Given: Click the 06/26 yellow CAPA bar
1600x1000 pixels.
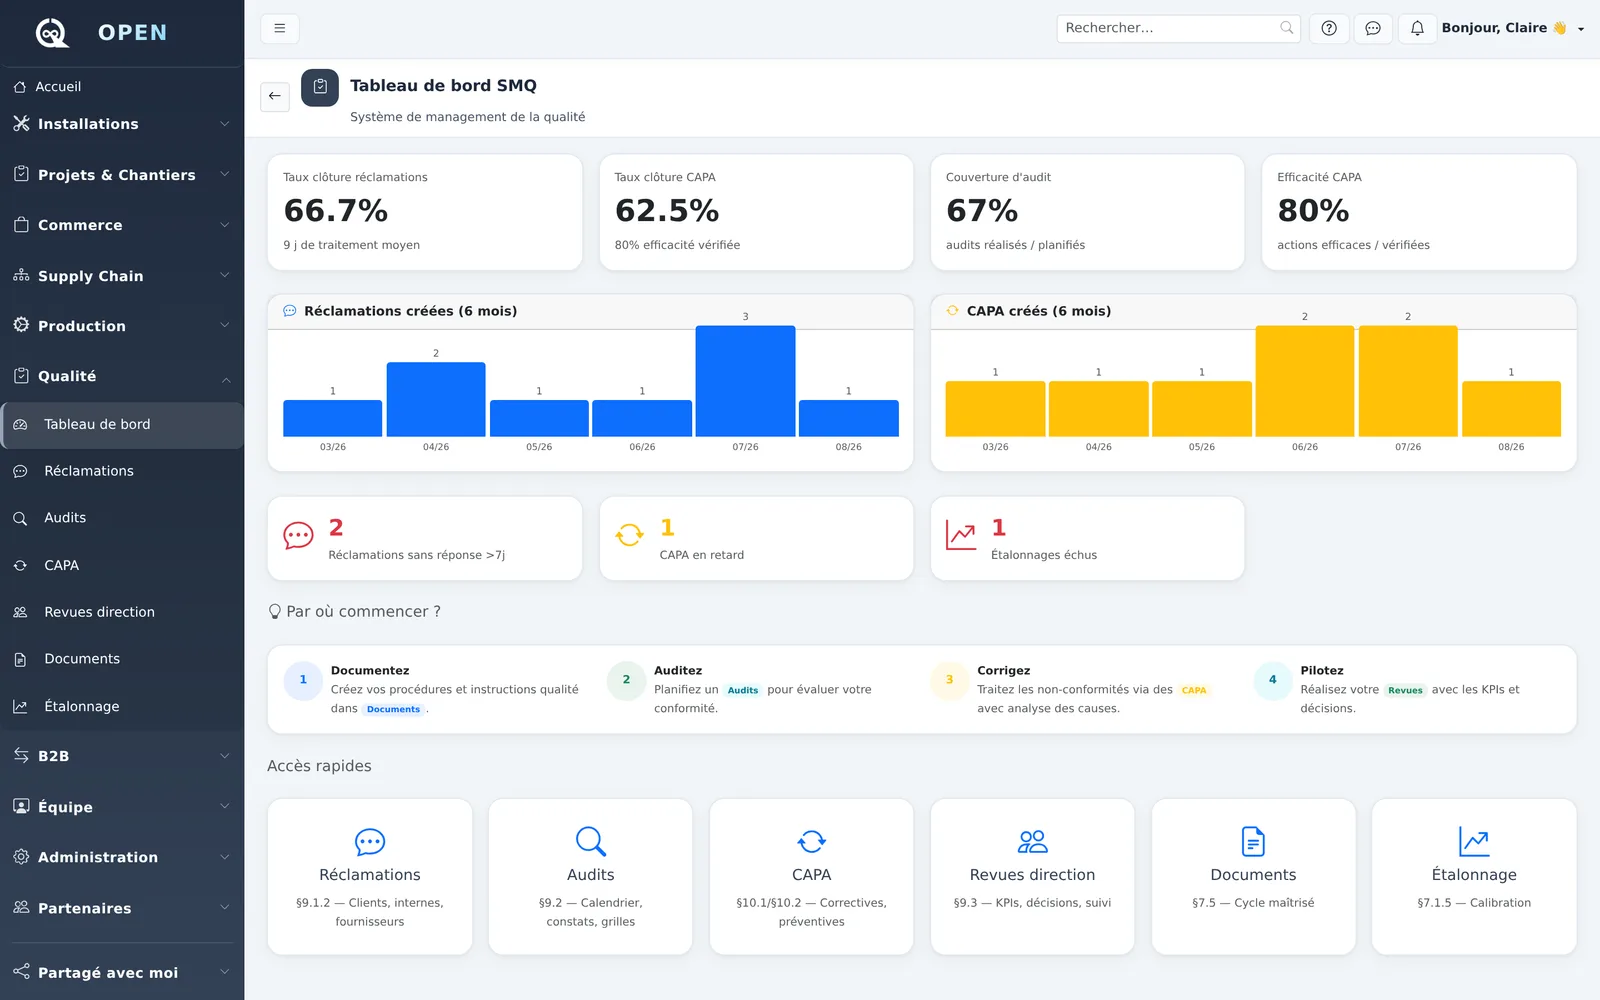Looking at the screenshot, I should [x=1305, y=381].
